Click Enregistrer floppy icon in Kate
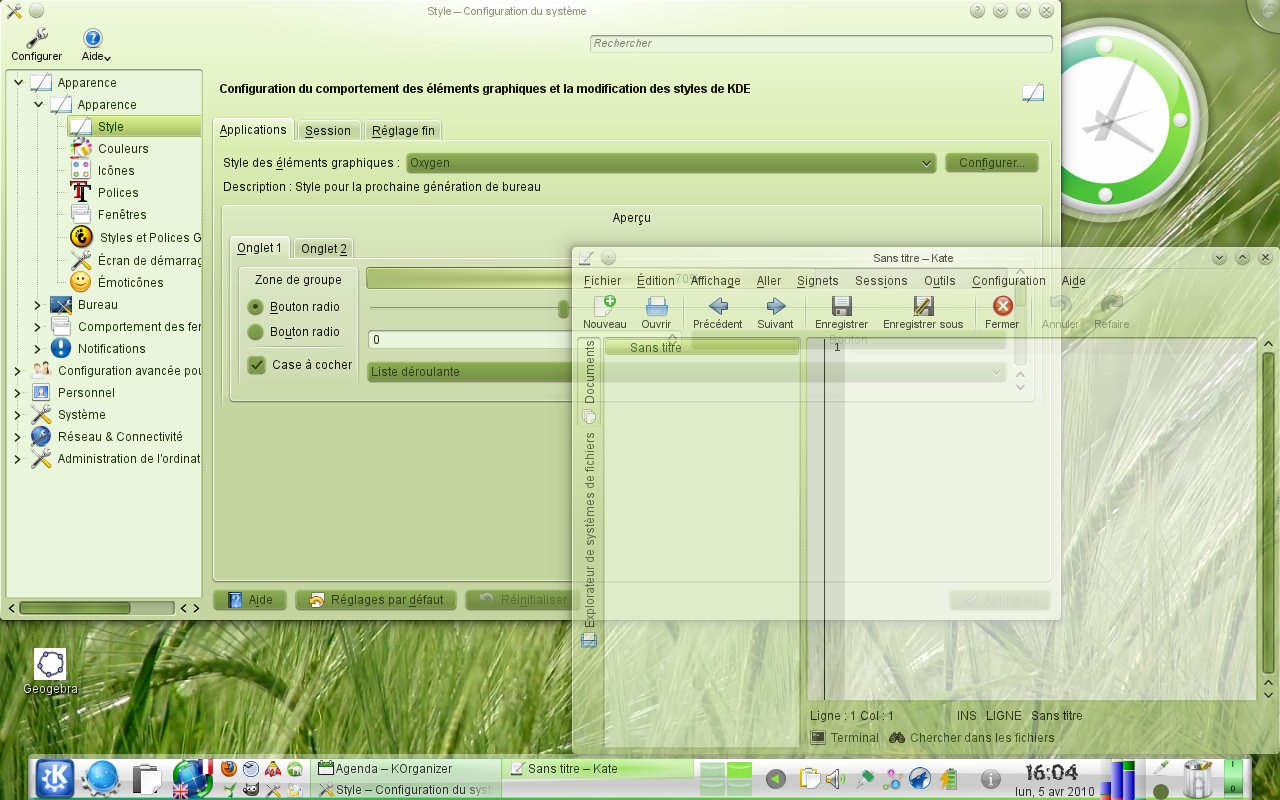1280x800 pixels. coord(842,306)
